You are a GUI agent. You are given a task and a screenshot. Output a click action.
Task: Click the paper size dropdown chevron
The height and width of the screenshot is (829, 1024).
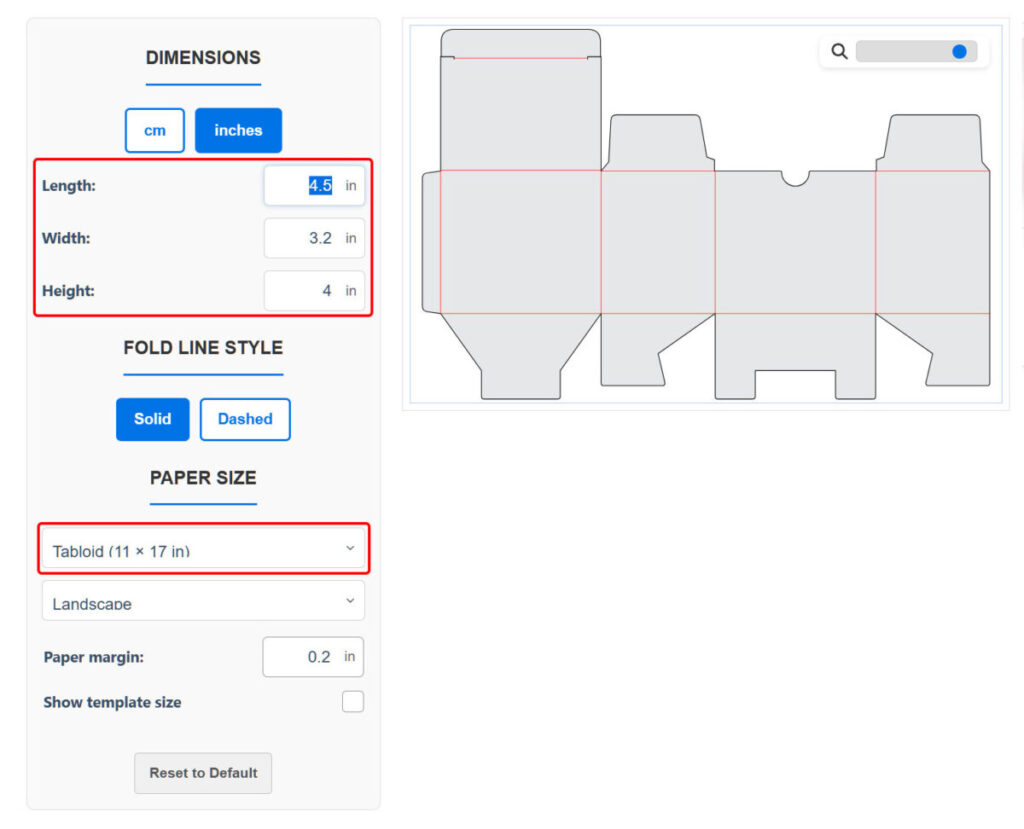coord(349,549)
